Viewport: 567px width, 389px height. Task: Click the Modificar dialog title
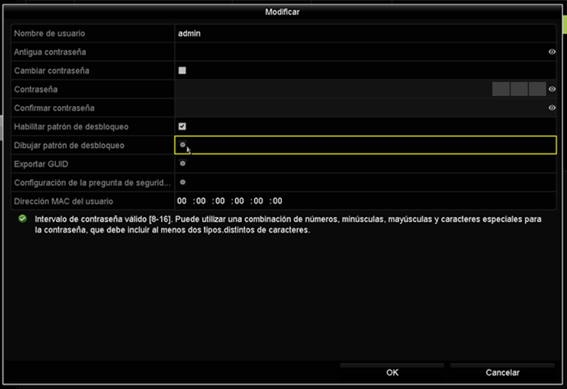(x=282, y=12)
